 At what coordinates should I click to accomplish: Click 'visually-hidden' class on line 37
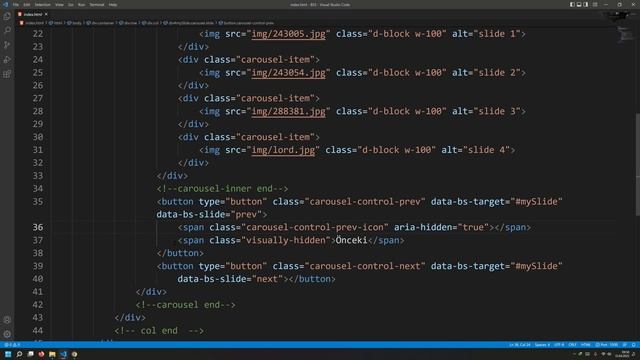pos(285,240)
